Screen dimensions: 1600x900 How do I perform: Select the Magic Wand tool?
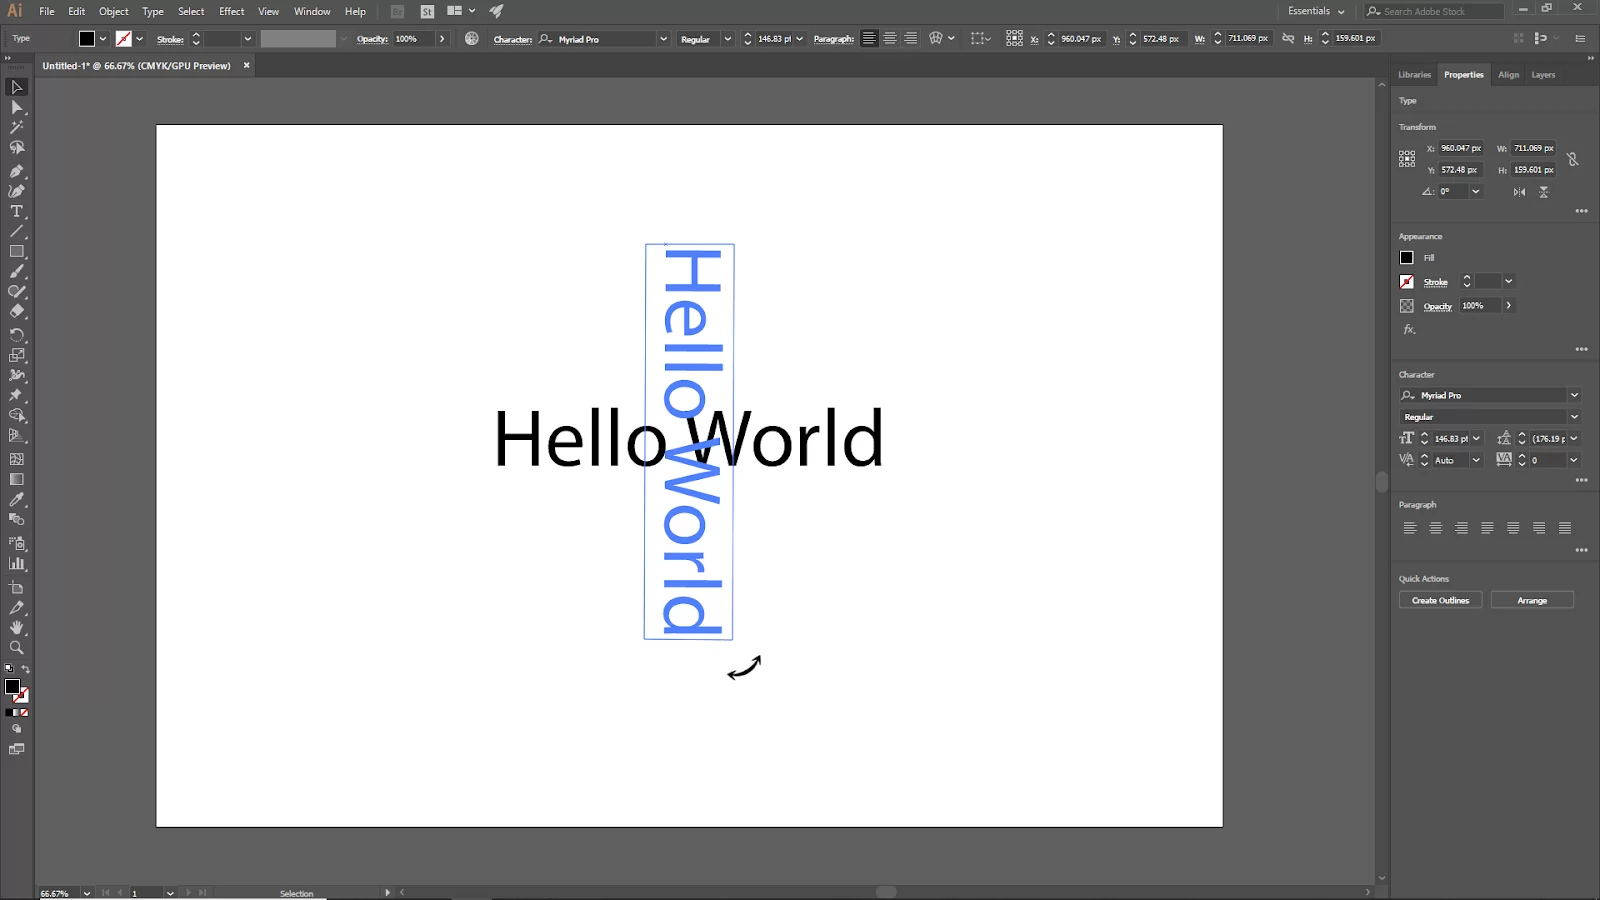[17, 128]
